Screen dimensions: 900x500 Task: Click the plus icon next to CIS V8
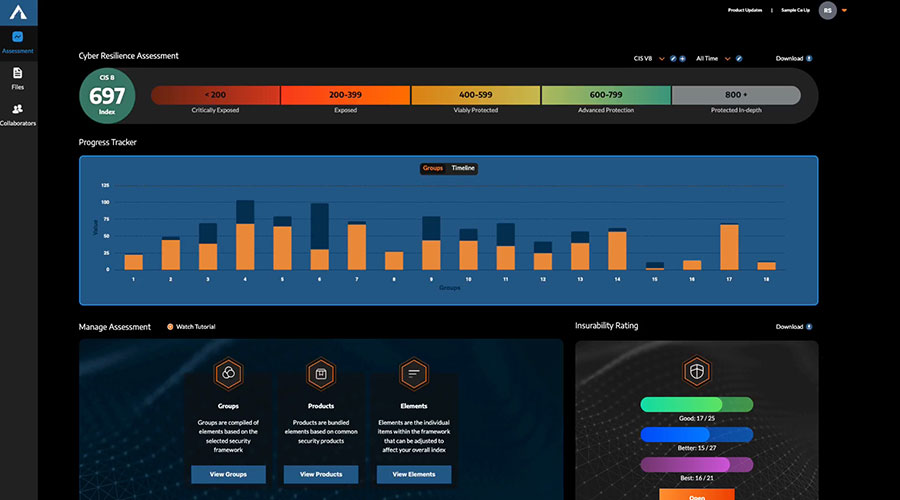click(x=682, y=59)
